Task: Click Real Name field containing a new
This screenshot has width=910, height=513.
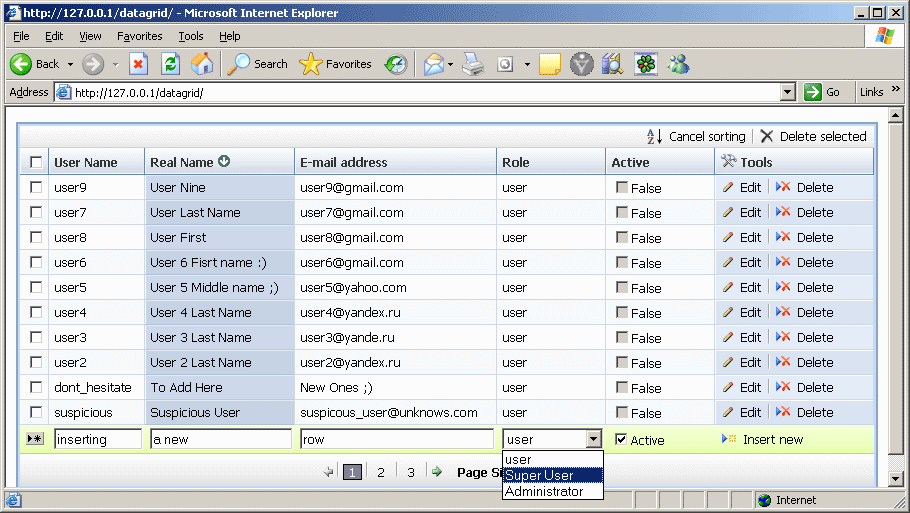Action: [x=221, y=439]
